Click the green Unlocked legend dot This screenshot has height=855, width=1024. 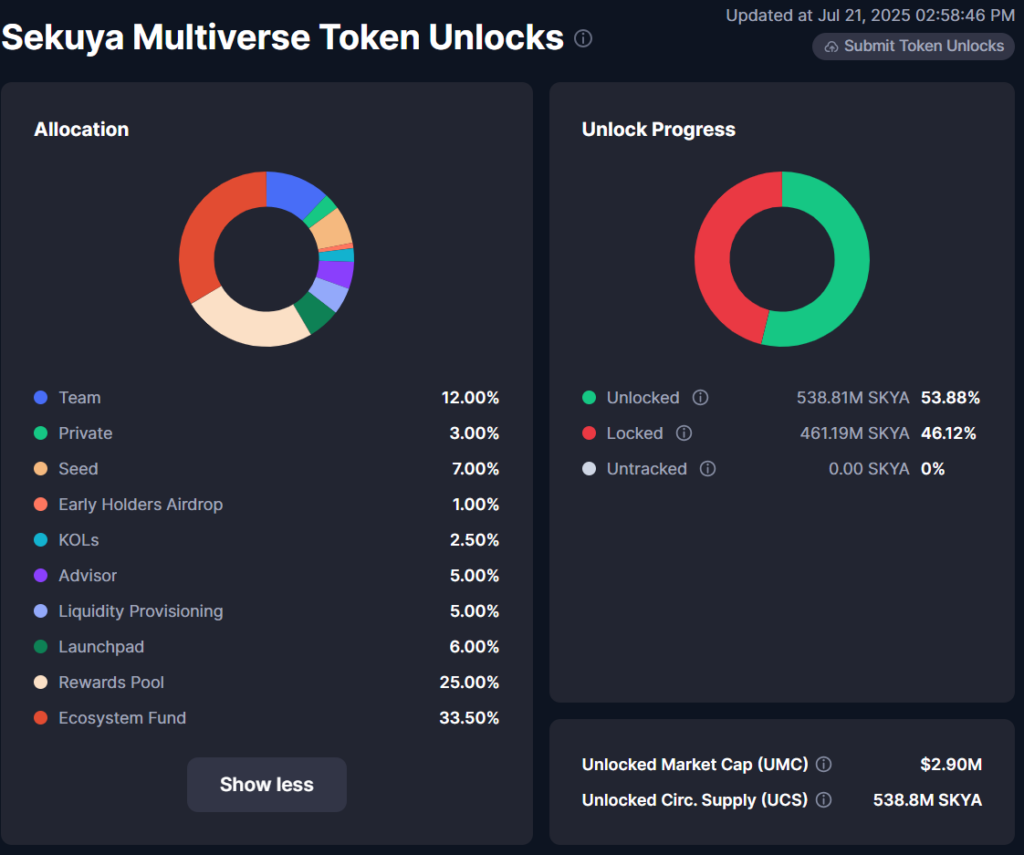589,397
